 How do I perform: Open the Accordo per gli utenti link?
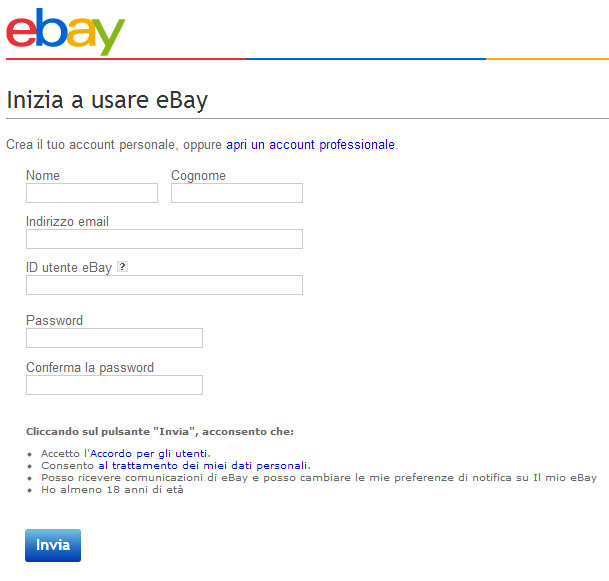pyautogui.click(x=150, y=454)
